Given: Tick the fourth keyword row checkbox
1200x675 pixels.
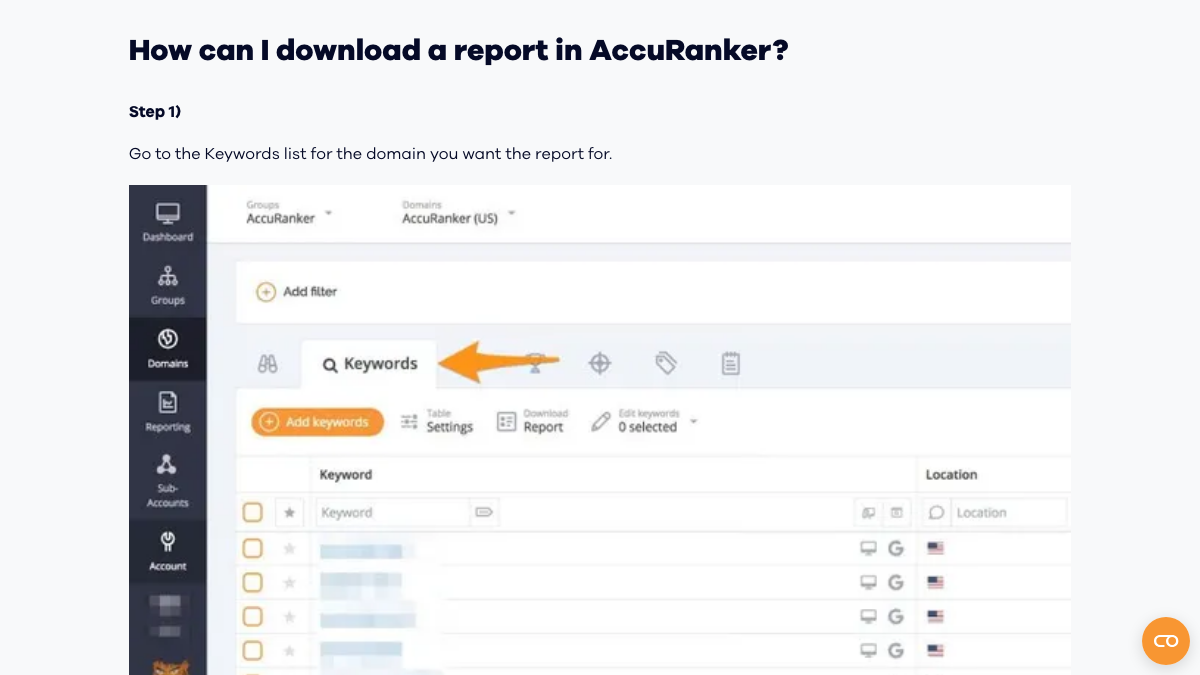Looking at the screenshot, I should (x=253, y=650).
